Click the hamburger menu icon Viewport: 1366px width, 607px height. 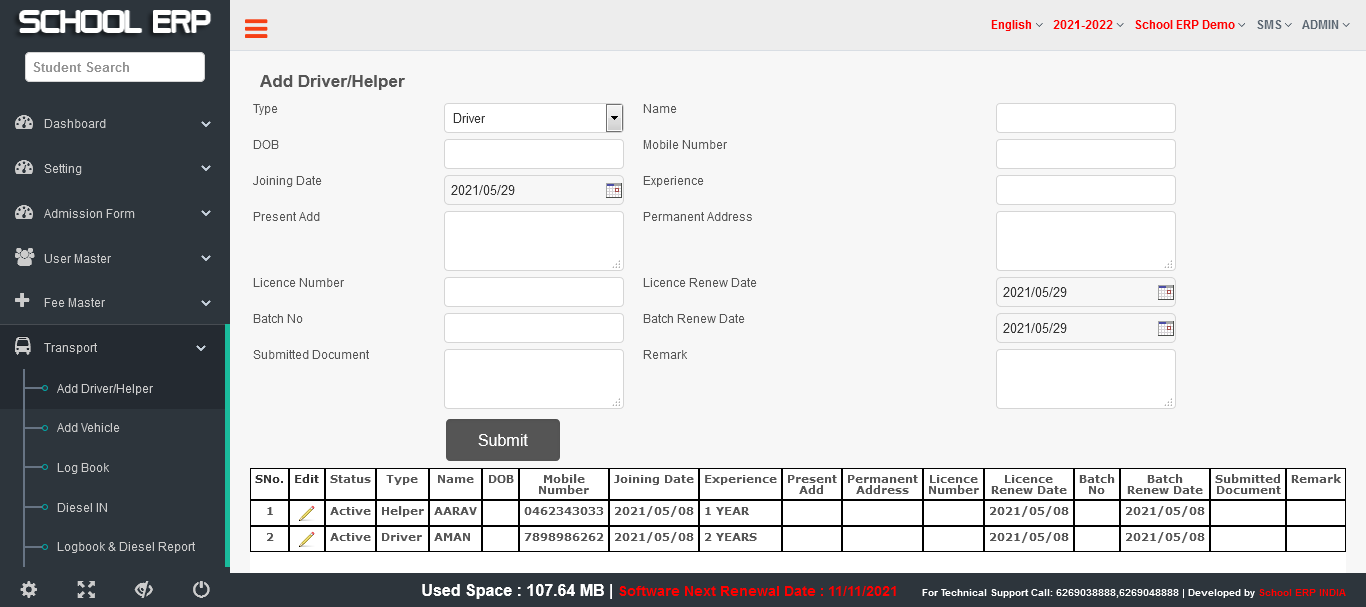[256, 29]
